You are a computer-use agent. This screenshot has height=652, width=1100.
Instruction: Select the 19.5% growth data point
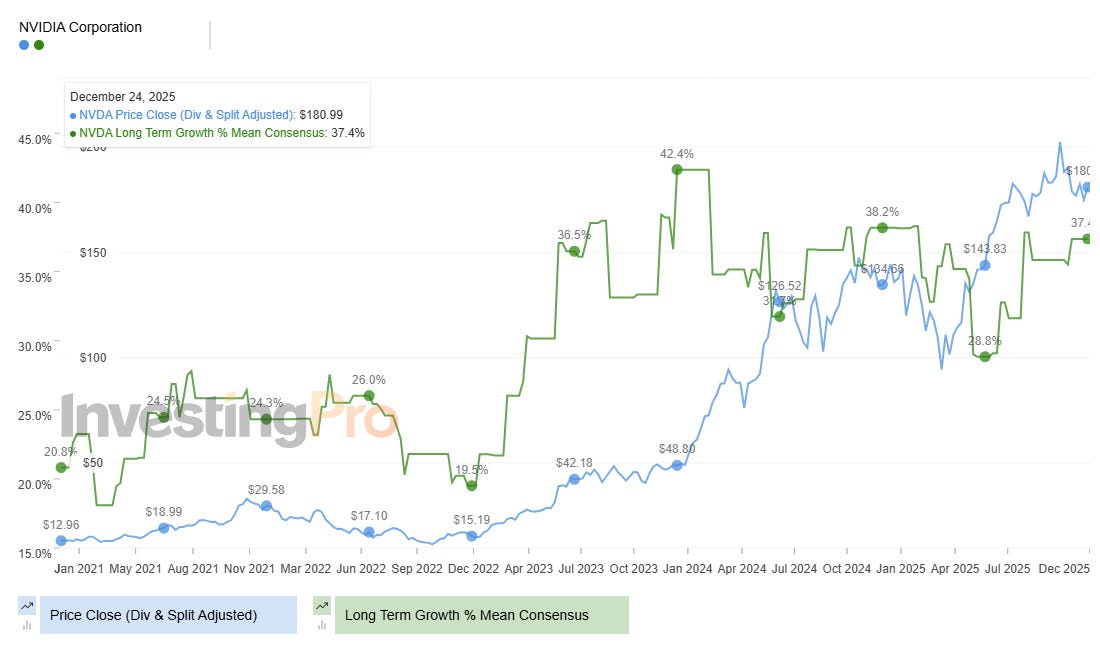click(x=471, y=485)
